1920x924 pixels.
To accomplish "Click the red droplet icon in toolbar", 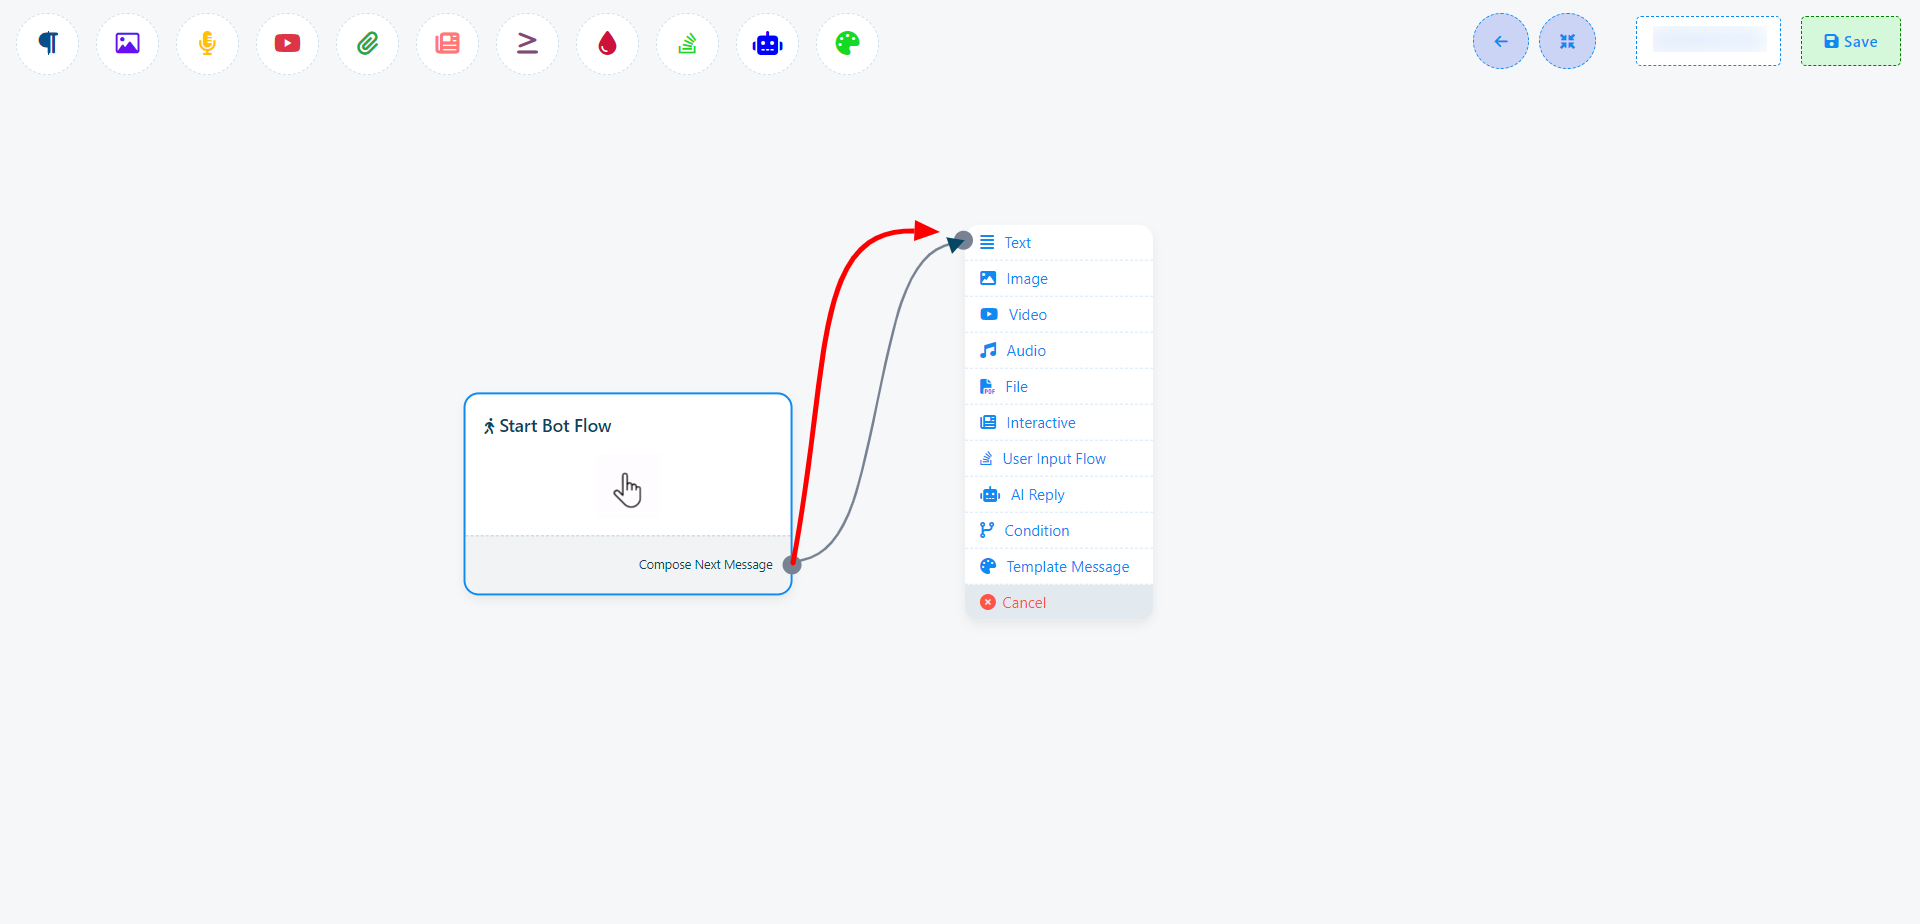I will click(x=607, y=43).
